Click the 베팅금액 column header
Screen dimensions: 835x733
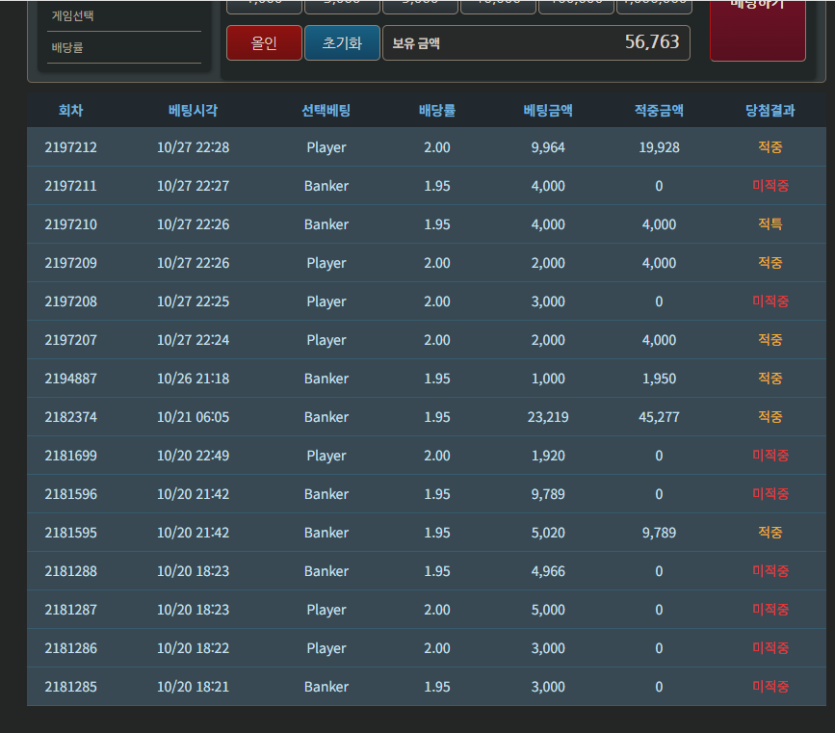click(548, 110)
